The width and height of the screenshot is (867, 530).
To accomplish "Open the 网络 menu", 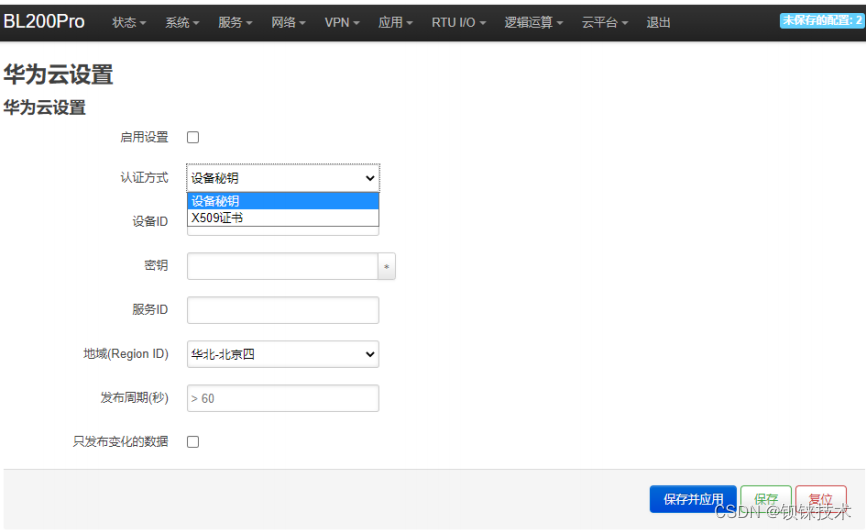I will pos(288,23).
